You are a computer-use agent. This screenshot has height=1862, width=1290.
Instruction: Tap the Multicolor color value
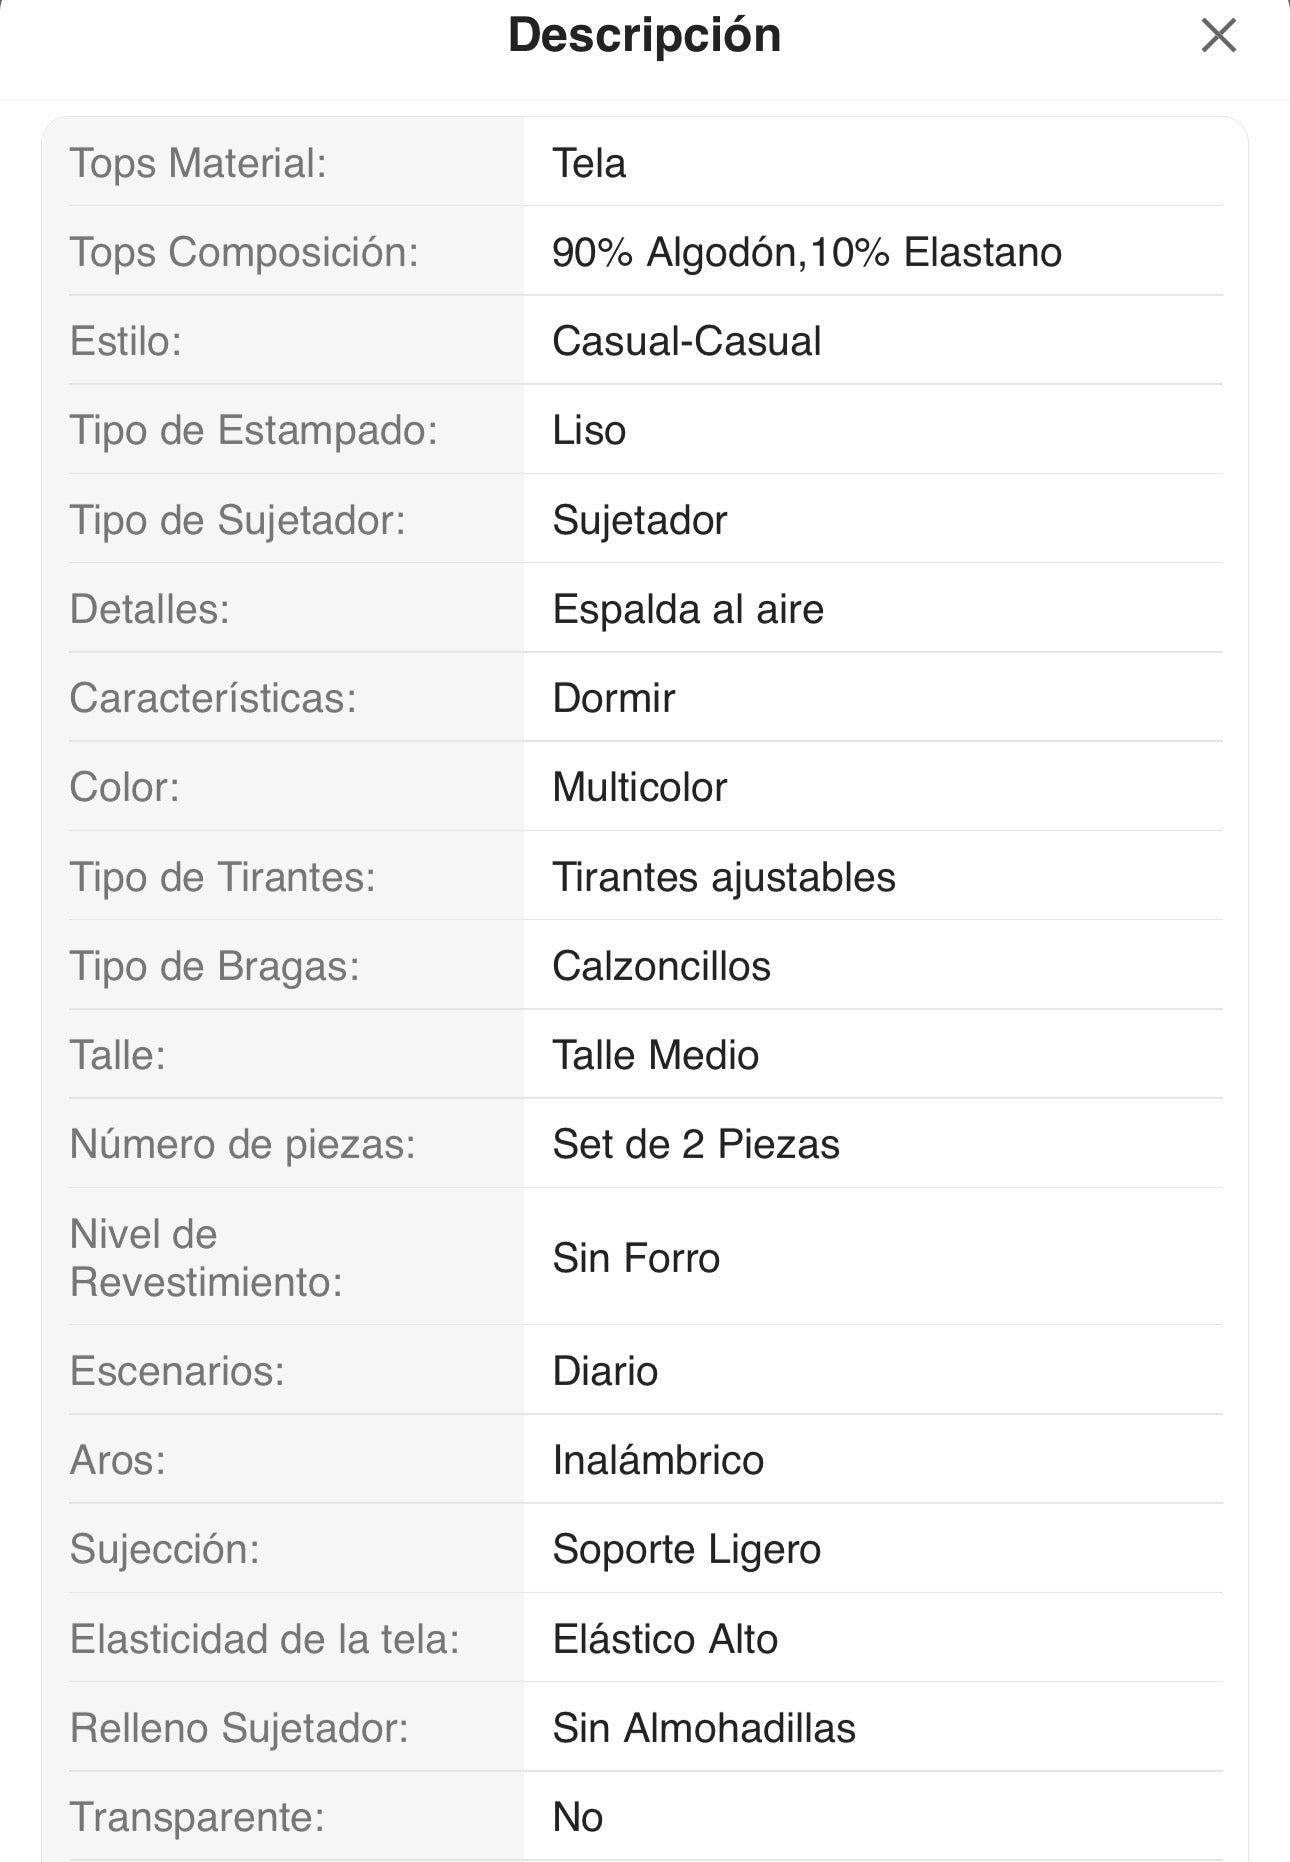639,787
